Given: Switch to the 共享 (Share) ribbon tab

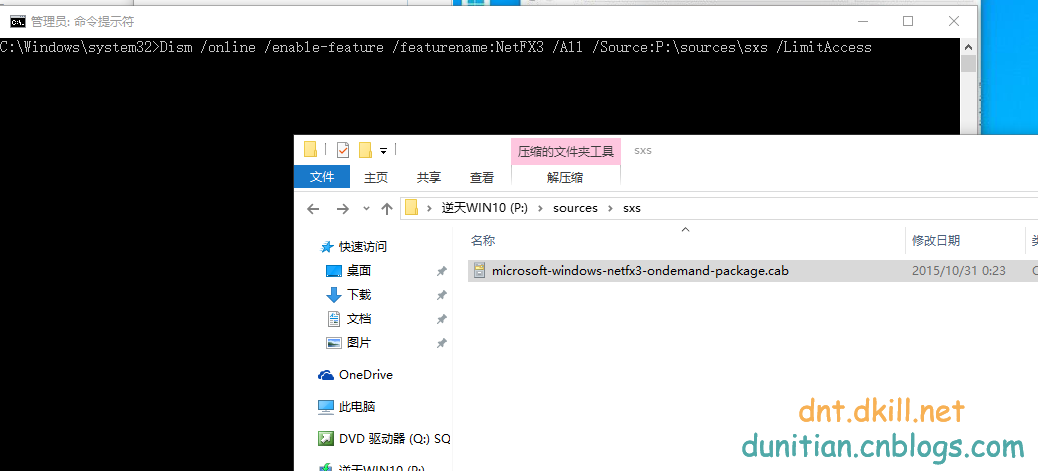Looking at the screenshot, I should [428, 177].
